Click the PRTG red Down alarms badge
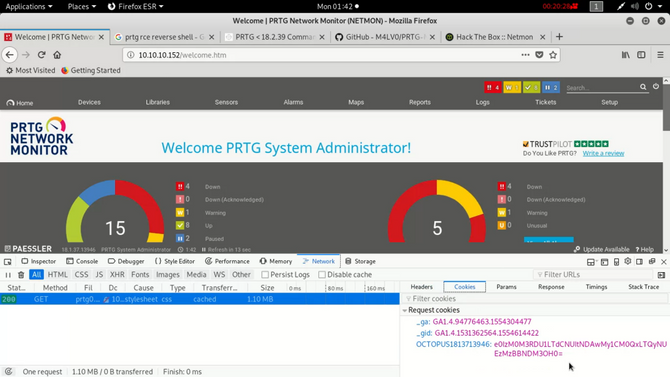 click(493, 87)
